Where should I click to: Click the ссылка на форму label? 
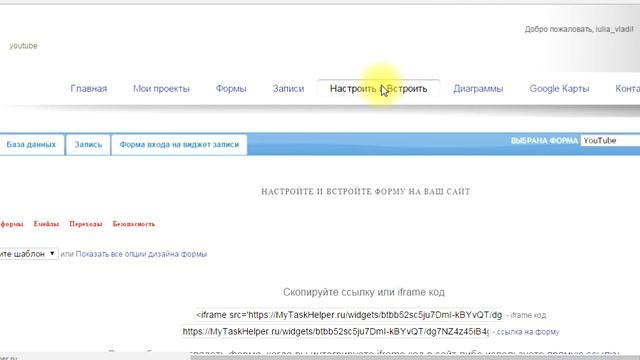(528, 332)
